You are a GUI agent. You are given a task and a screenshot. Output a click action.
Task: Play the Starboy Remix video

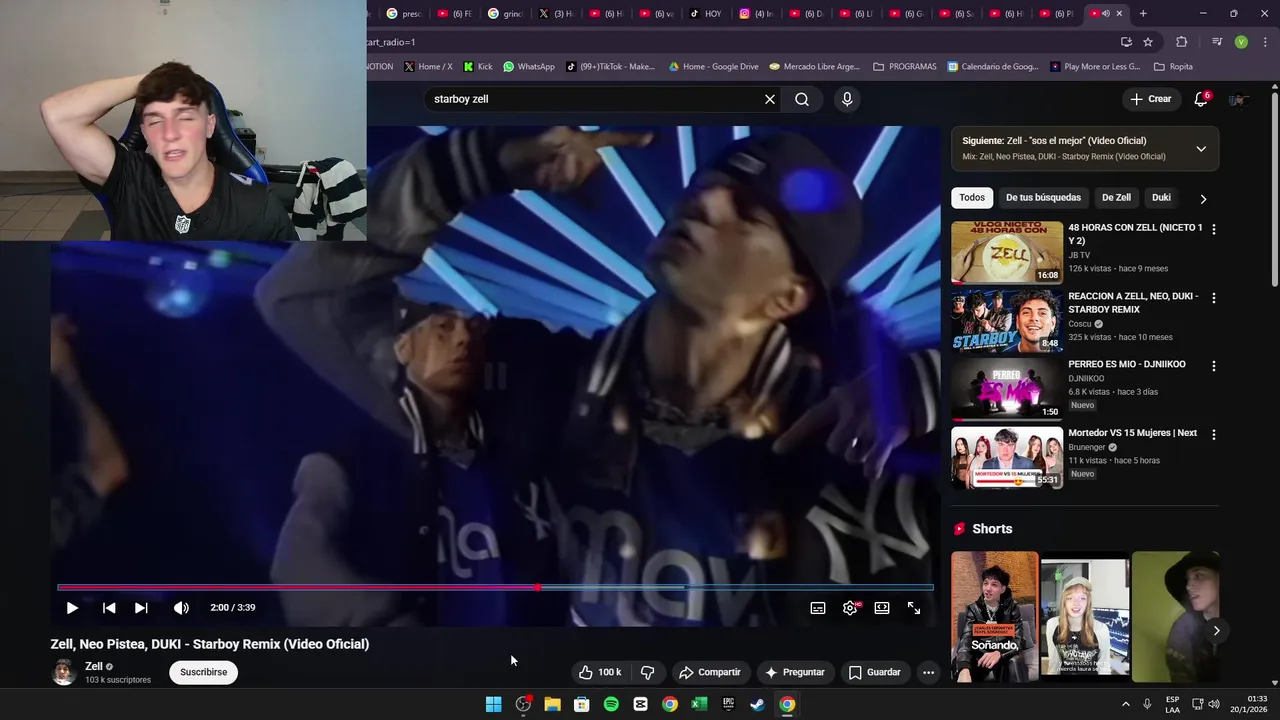(x=72, y=608)
